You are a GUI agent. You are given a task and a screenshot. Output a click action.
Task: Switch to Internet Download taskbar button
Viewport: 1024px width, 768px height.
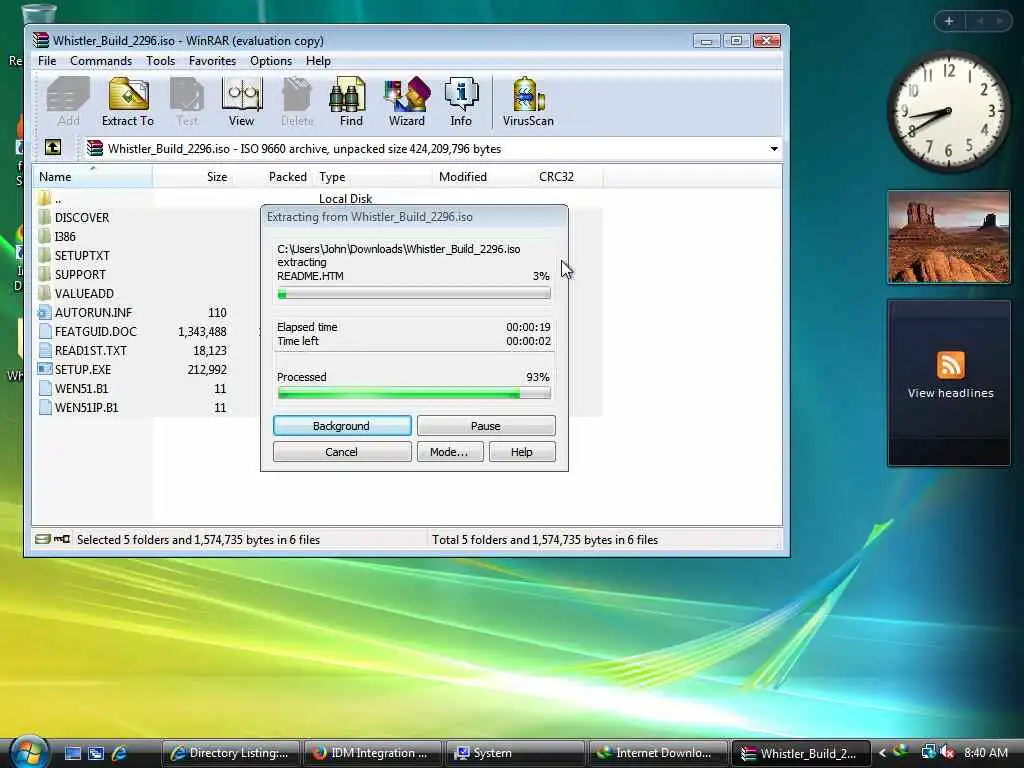click(658, 753)
